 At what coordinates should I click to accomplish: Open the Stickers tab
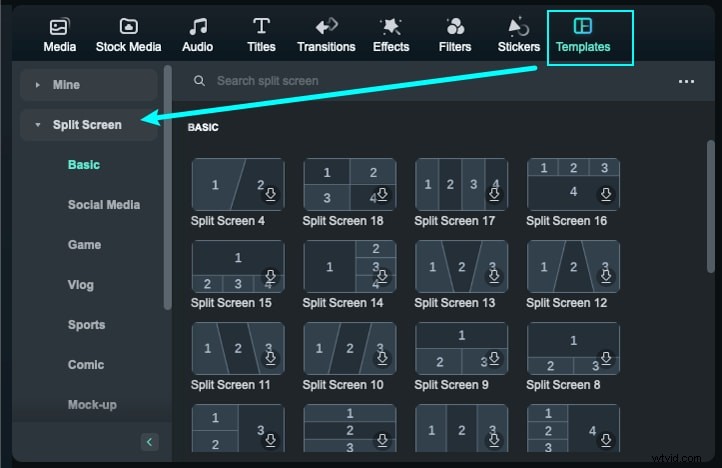519,35
